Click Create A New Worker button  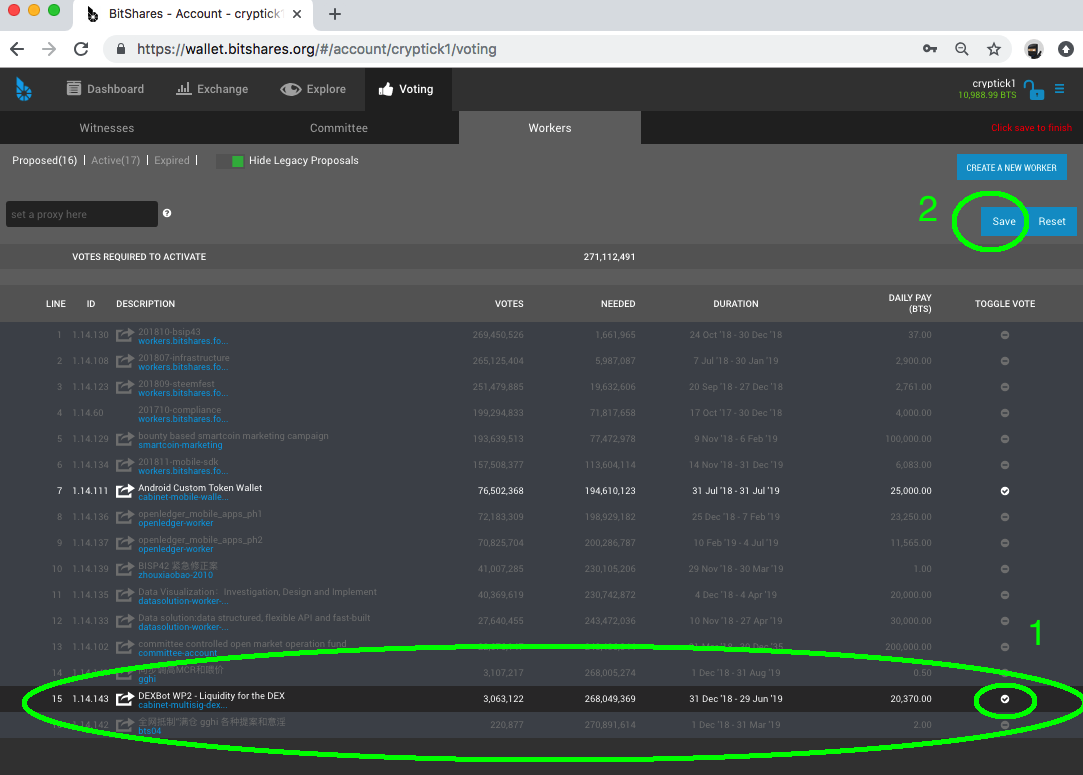(x=1011, y=167)
